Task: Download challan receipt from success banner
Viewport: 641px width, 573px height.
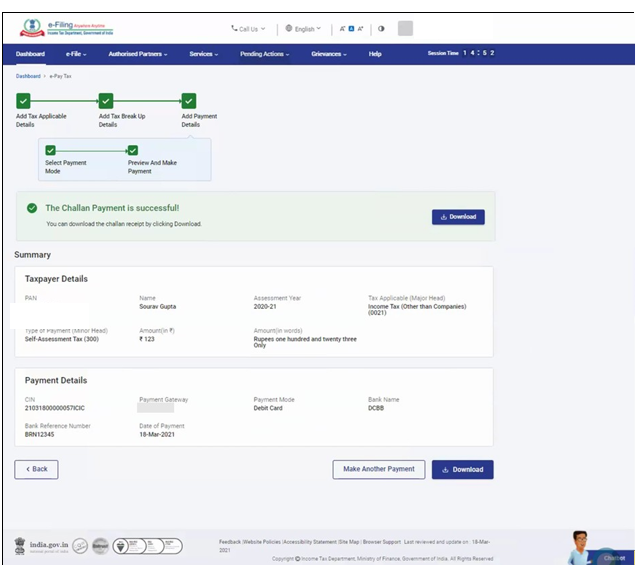Action: (457, 216)
